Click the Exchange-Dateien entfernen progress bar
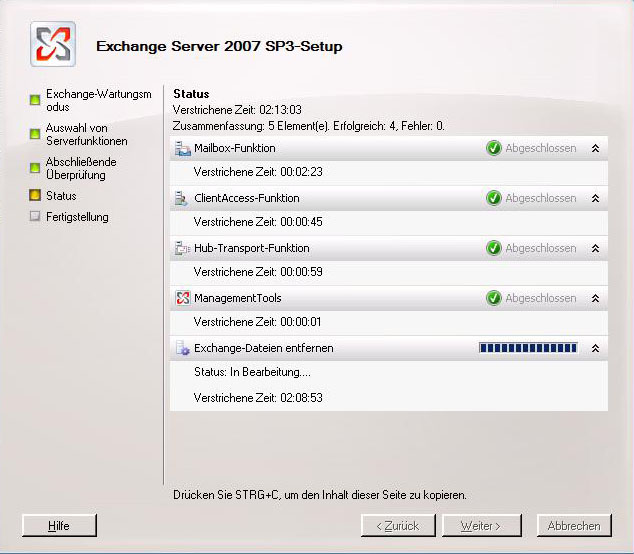Viewport: 634px width, 554px height. click(x=528, y=348)
